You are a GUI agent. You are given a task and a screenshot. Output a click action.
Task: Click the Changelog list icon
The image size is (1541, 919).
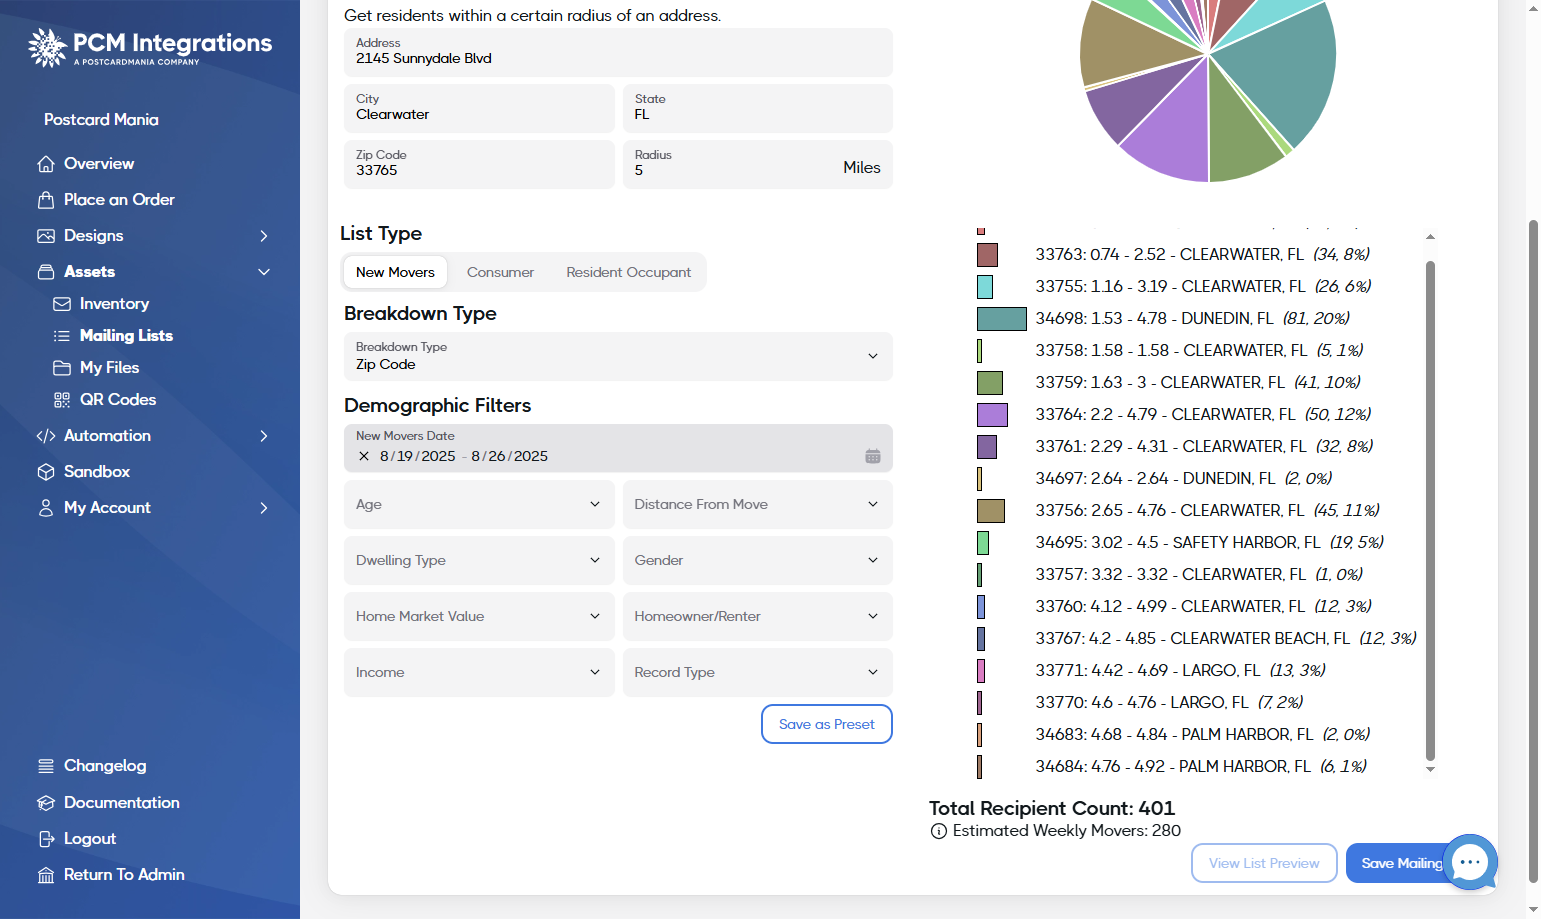(x=46, y=766)
